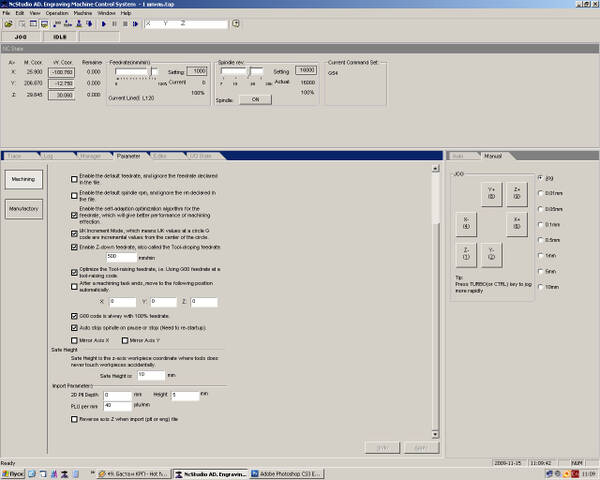Click the Y- (2) jog button
The height and width of the screenshot is (480, 600).
pyautogui.click(x=492, y=254)
